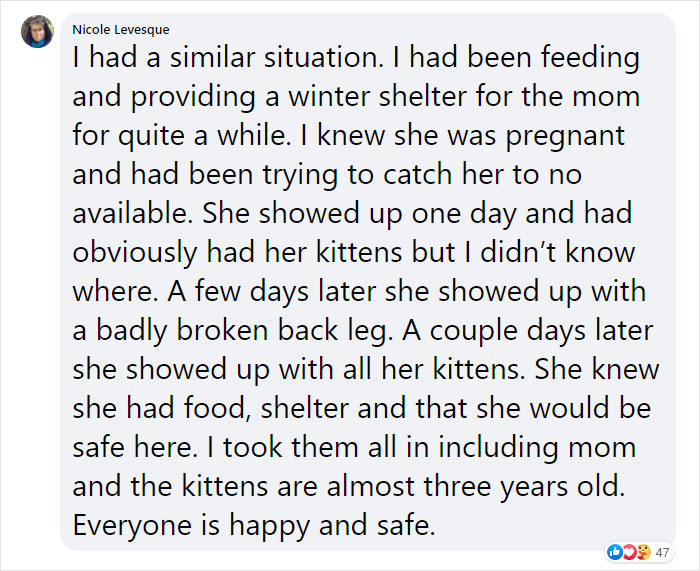Click the Care hug emoji reaction icon
The width and height of the screenshot is (700, 571).
pyautogui.click(x=642, y=551)
